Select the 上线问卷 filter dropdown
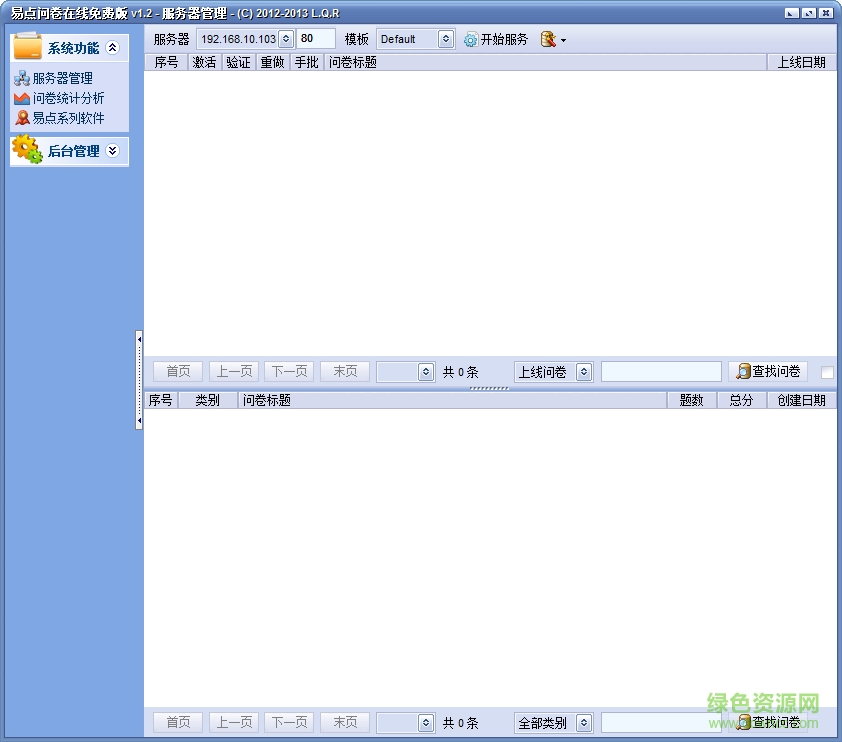This screenshot has height=742, width=842. click(x=553, y=371)
